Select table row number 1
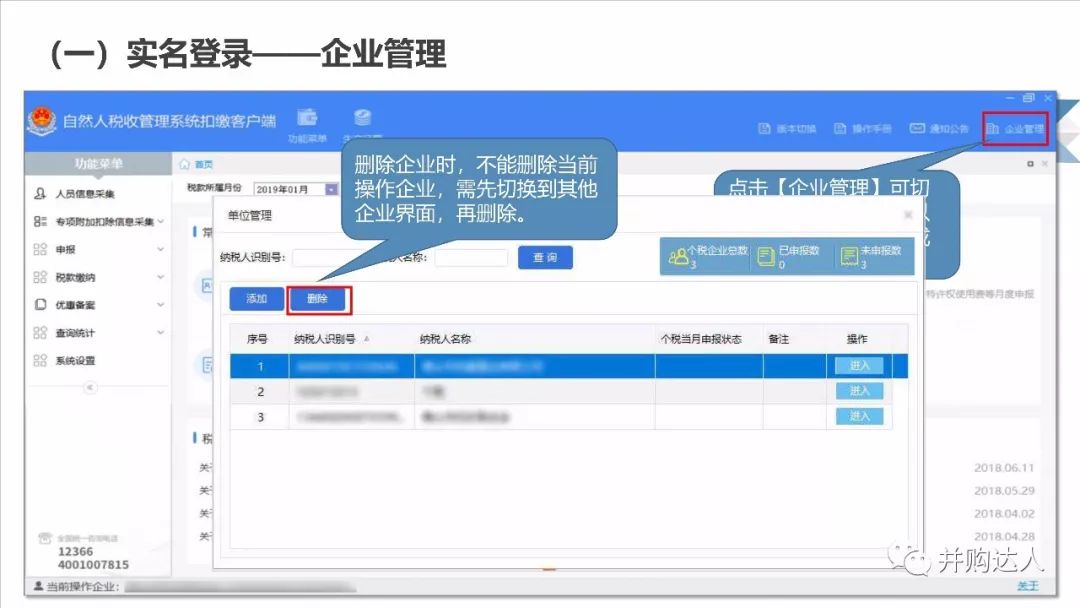Screen dimensions: 1080x608 coord(569,366)
